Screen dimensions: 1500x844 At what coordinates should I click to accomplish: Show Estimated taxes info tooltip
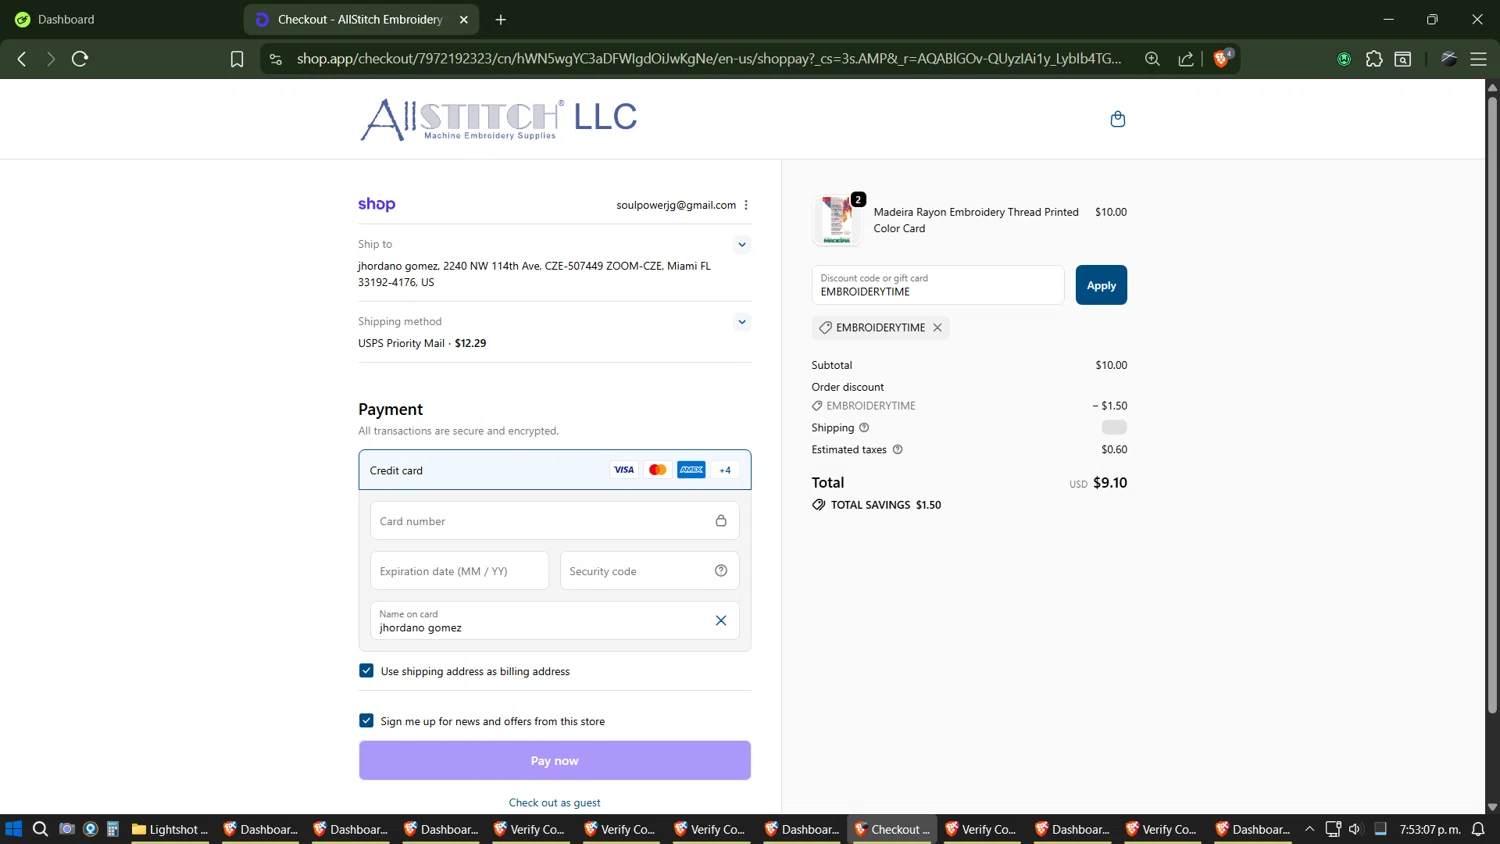tap(897, 450)
